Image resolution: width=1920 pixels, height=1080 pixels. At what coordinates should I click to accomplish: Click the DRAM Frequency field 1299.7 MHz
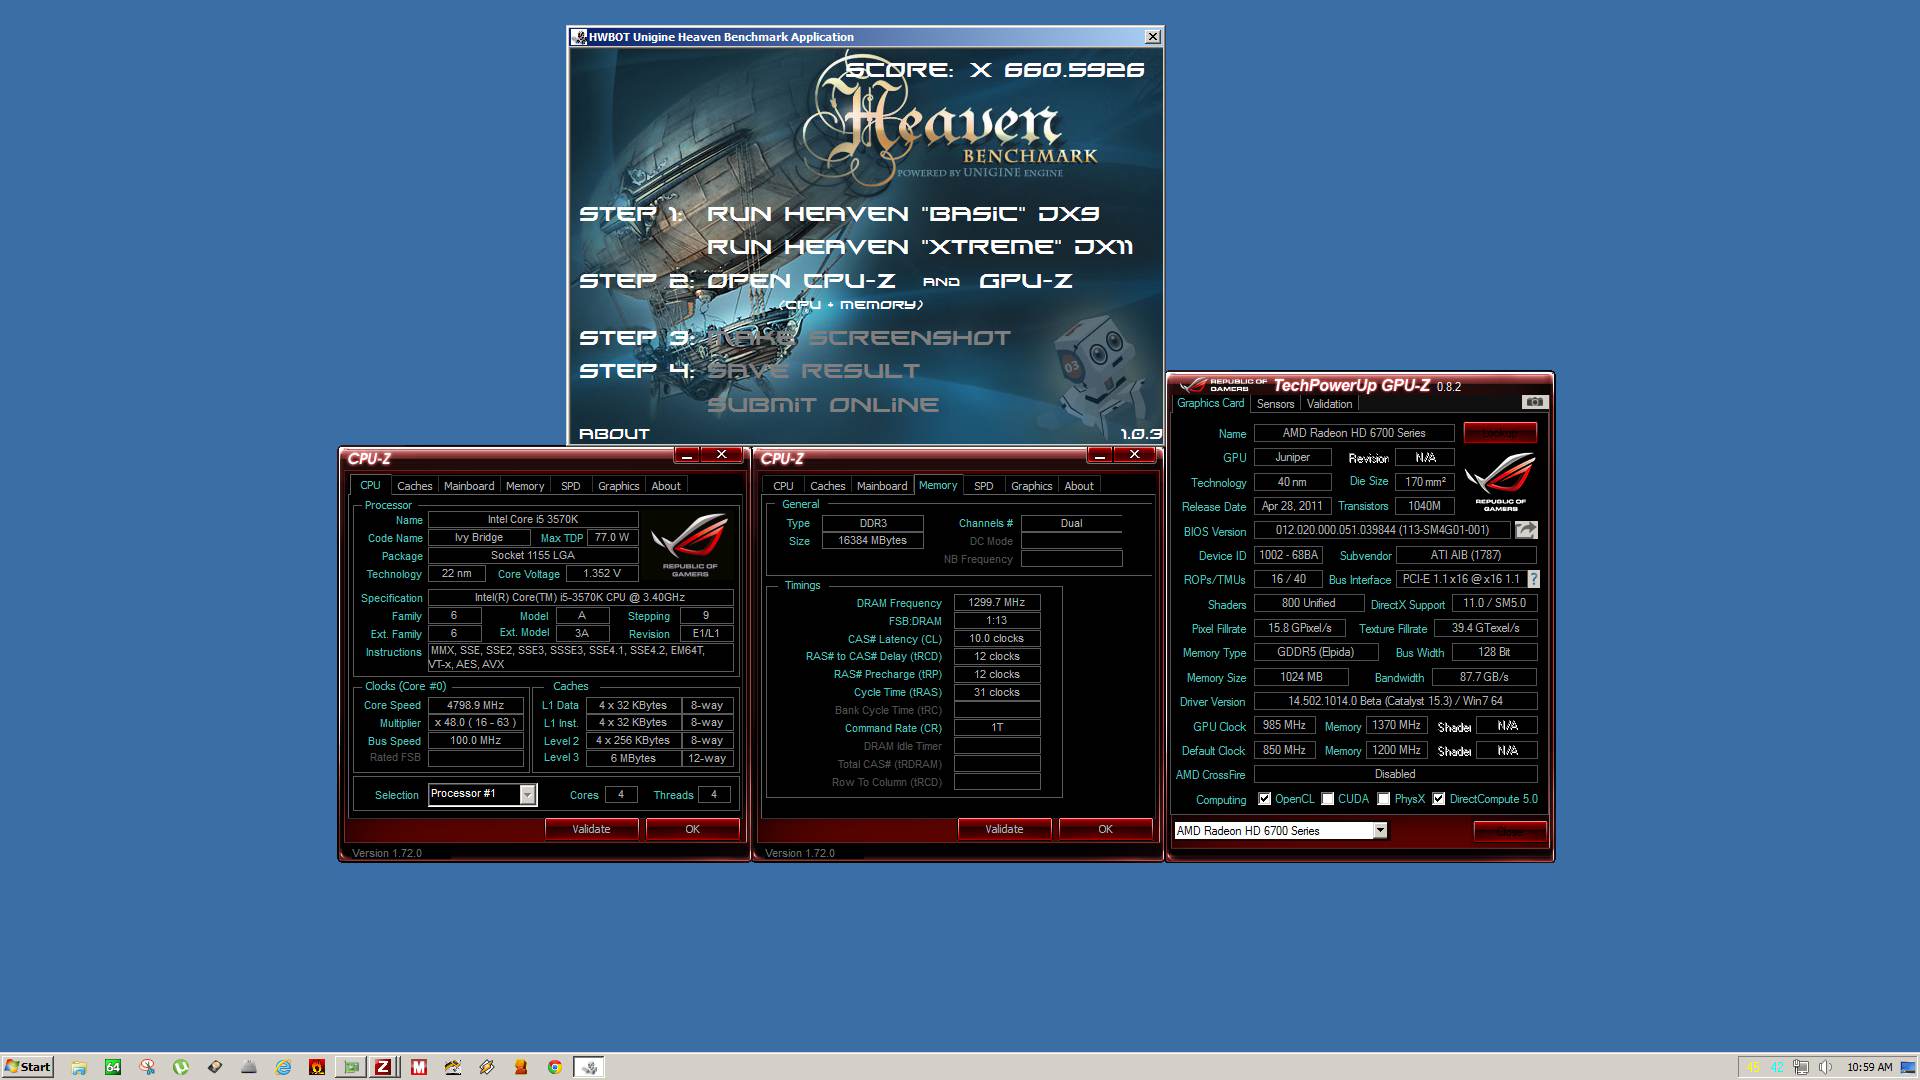997,603
